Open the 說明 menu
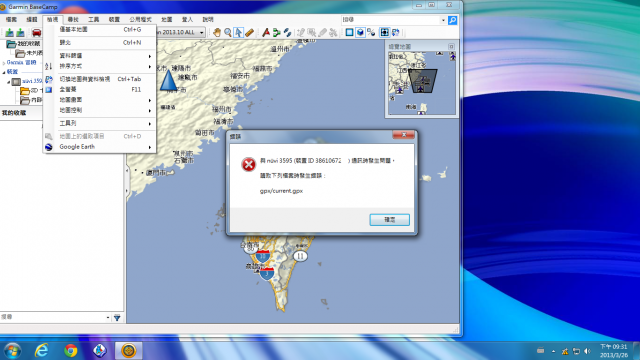This screenshot has height=360, width=640. pyautogui.click(x=208, y=20)
